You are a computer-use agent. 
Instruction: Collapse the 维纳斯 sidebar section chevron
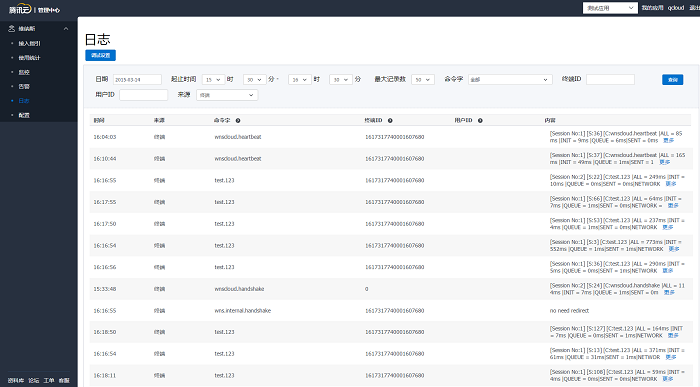click(66, 29)
